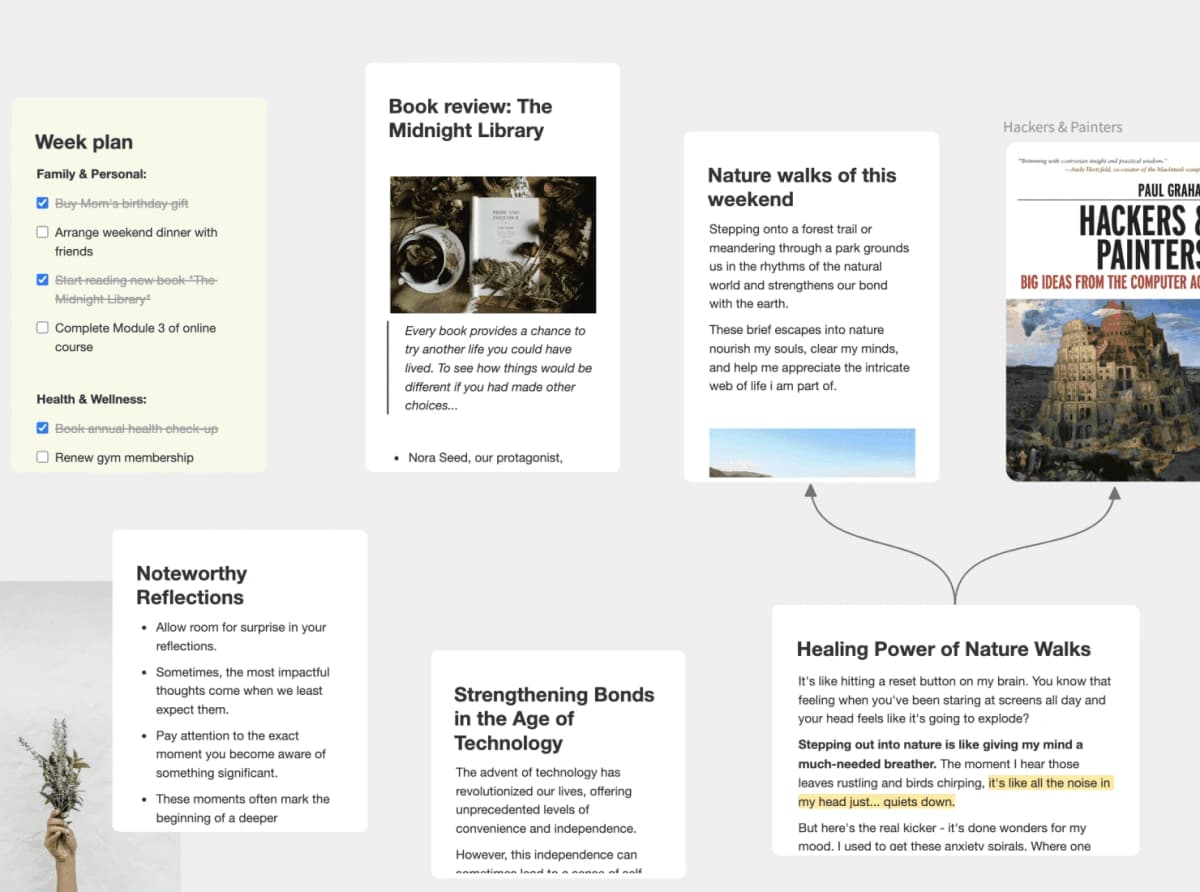The image size is (1200, 892).
Task: Click the quote starting Every book provides a chance
Action: (499, 368)
